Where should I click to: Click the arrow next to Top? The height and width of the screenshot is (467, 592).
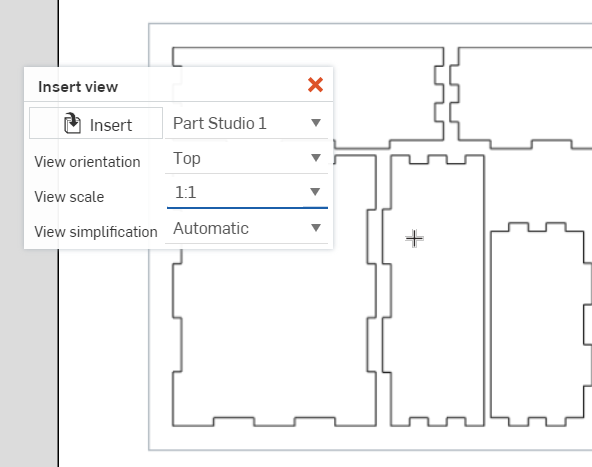click(316, 157)
